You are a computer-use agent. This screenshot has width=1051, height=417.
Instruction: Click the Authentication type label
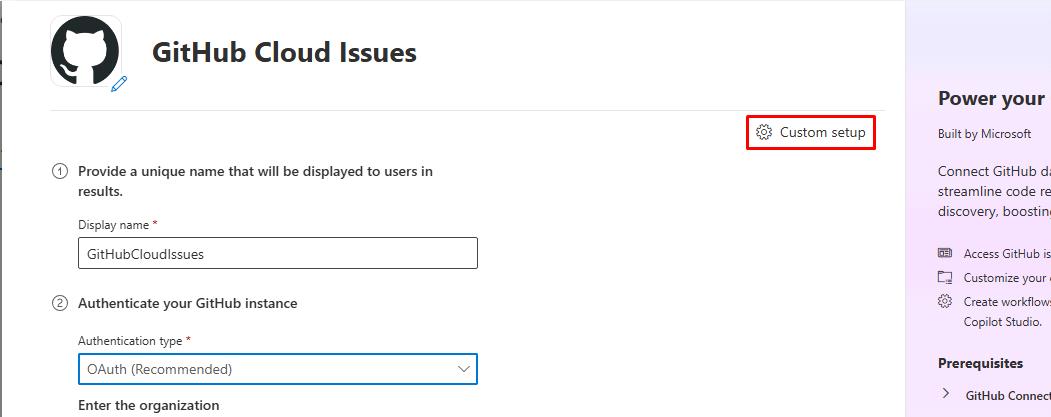pyautogui.click(x=130, y=341)
